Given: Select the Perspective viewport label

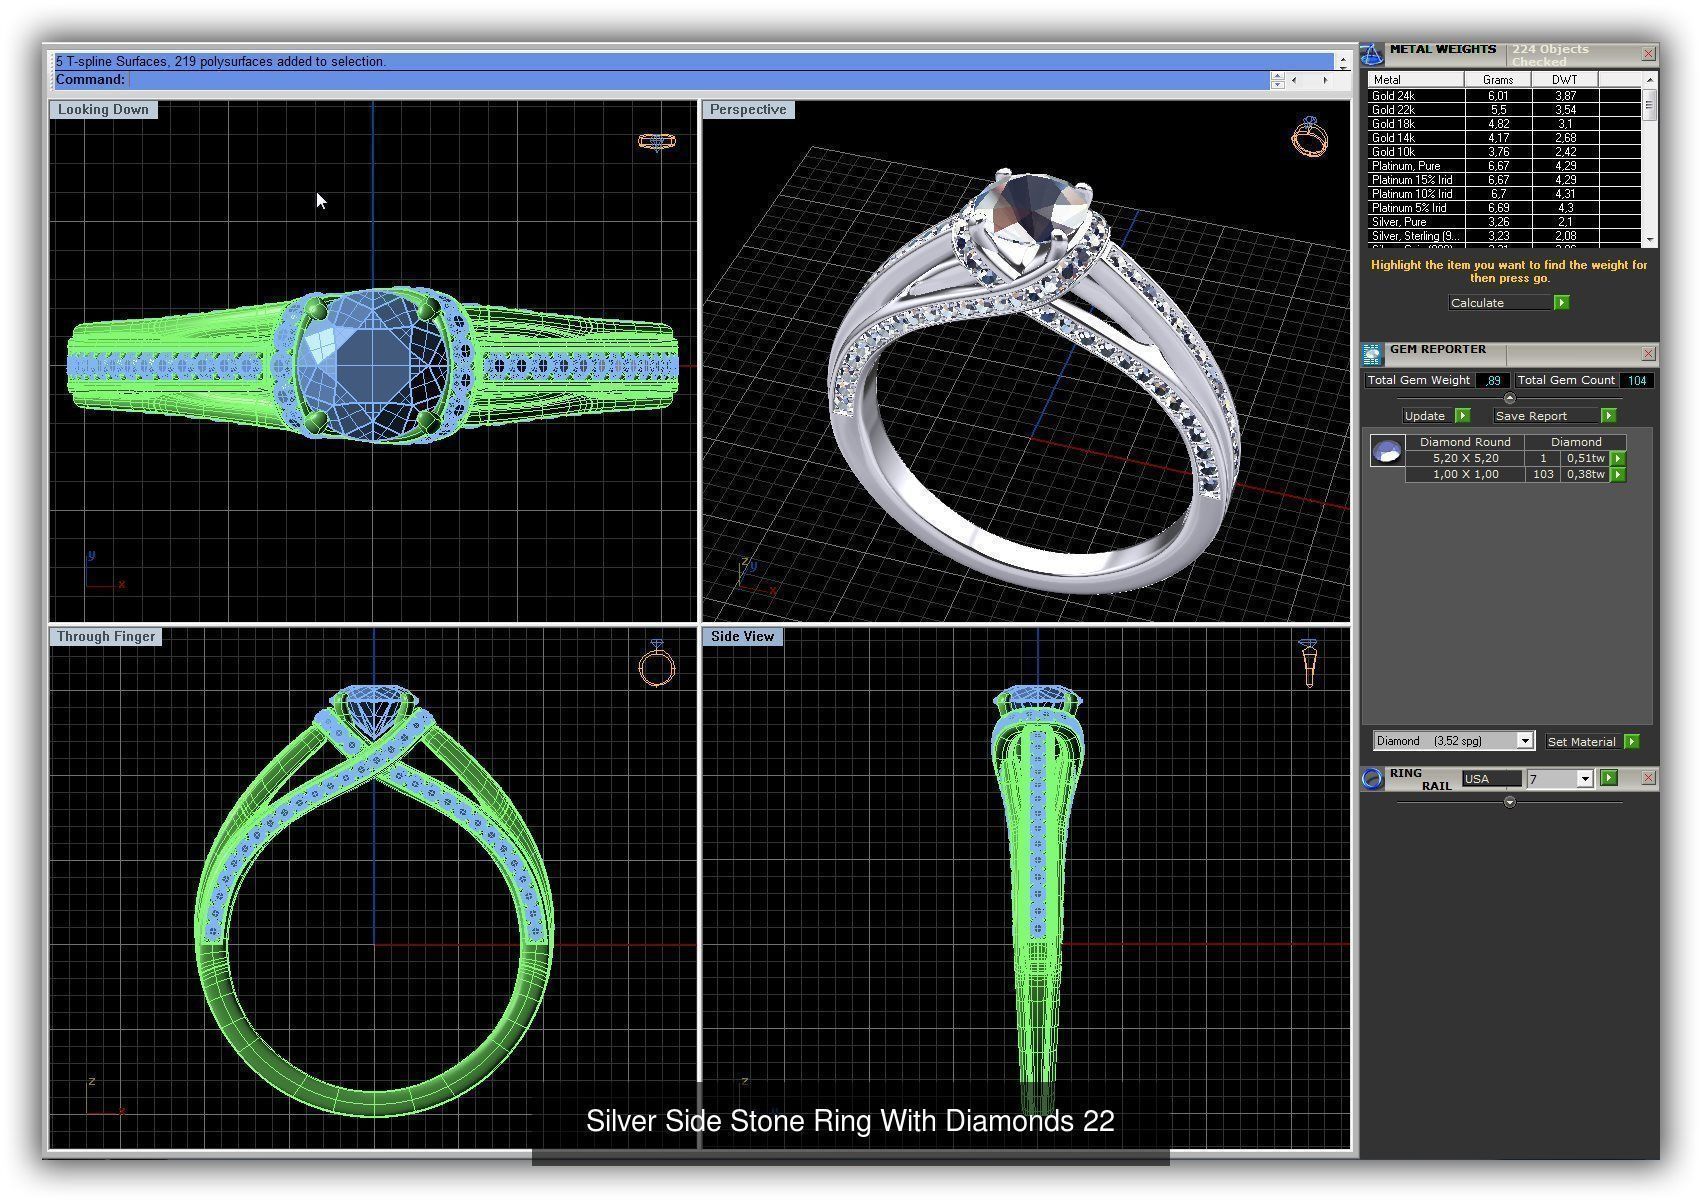Looking at the screenshot, I should point(748,110).
